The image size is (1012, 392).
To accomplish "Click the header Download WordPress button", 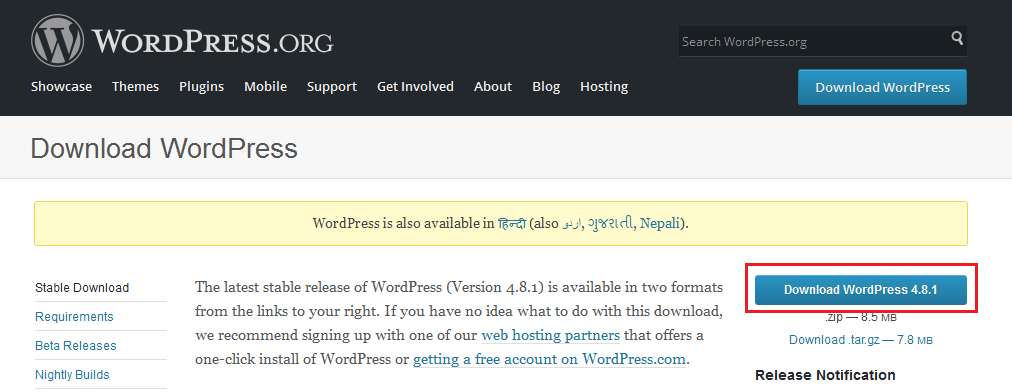I will [882, 87].
